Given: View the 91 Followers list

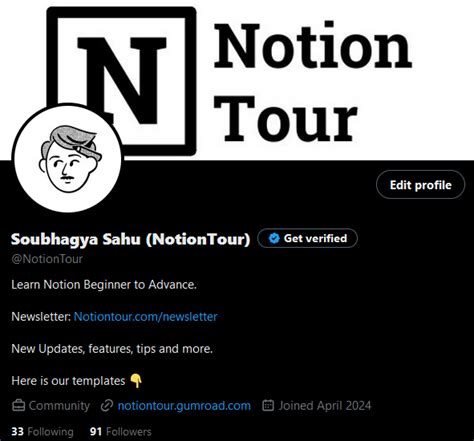Looking at the screenshot, I should click(x=120, y=432).
